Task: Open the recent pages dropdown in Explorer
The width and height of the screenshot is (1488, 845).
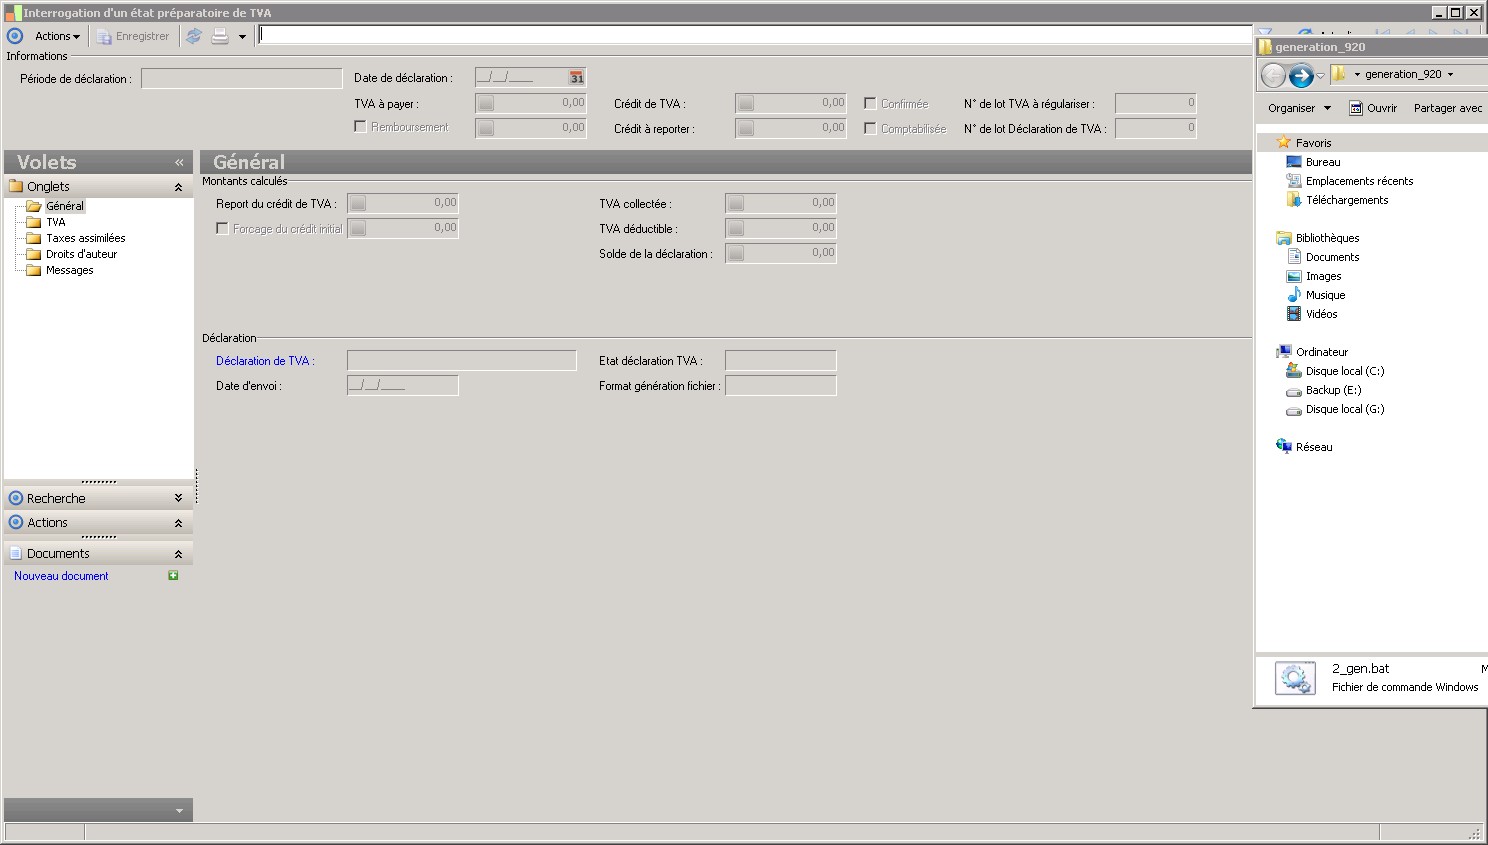Action: 1320,76
